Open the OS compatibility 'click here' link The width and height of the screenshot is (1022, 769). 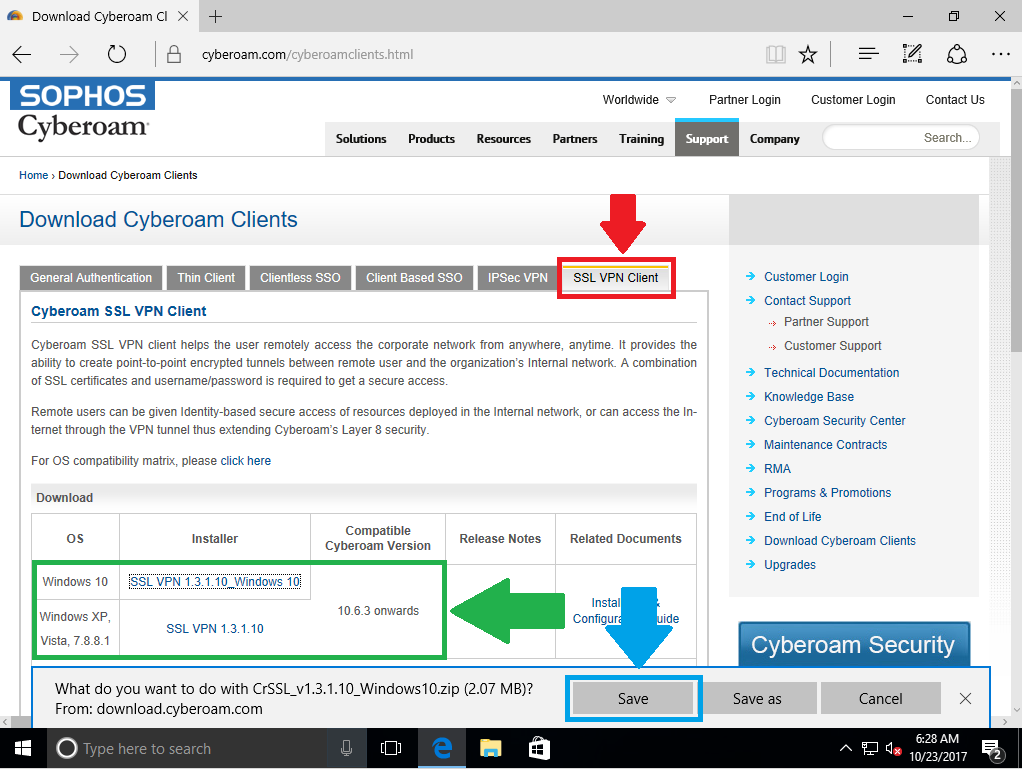point(246,461)
